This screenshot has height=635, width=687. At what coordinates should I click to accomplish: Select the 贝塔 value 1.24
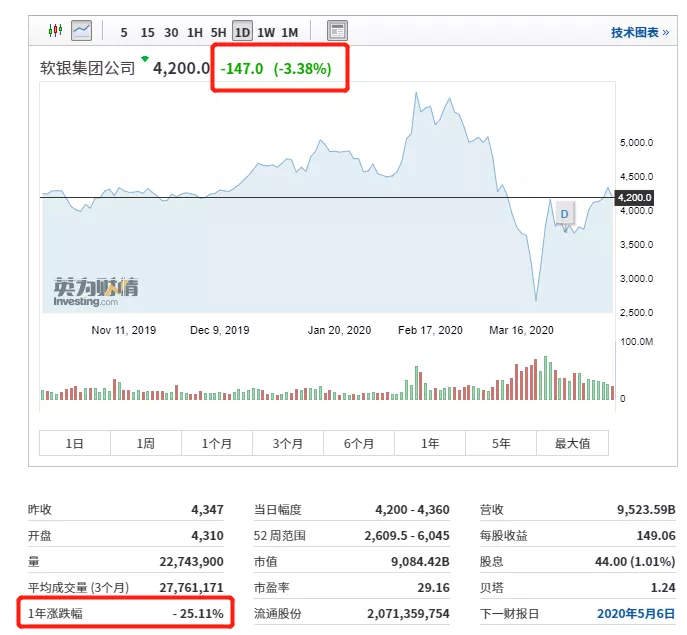[x=663, y=587]
